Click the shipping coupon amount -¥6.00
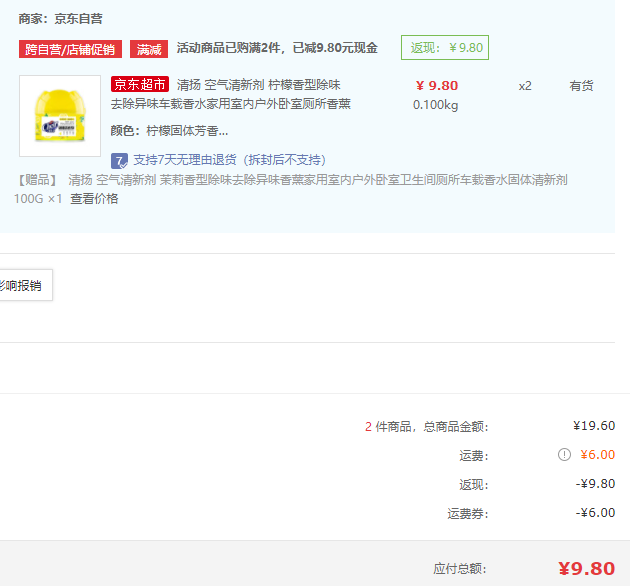The width and height of the screenshot is (630, 586). [x=595, y=512]
